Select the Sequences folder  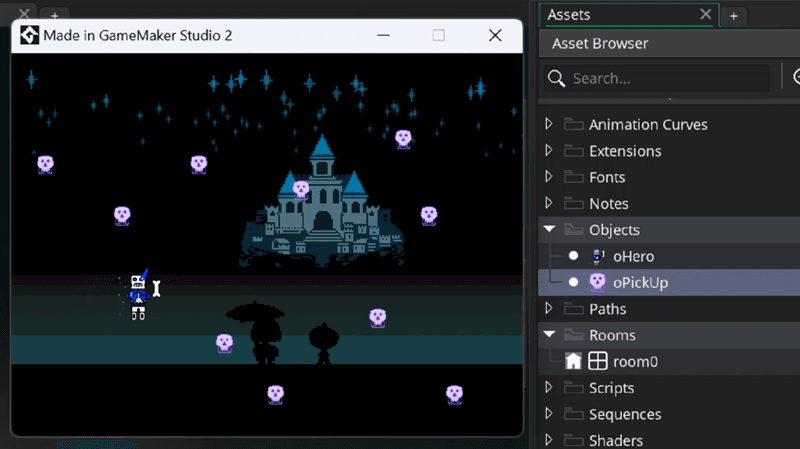(625, 414)
